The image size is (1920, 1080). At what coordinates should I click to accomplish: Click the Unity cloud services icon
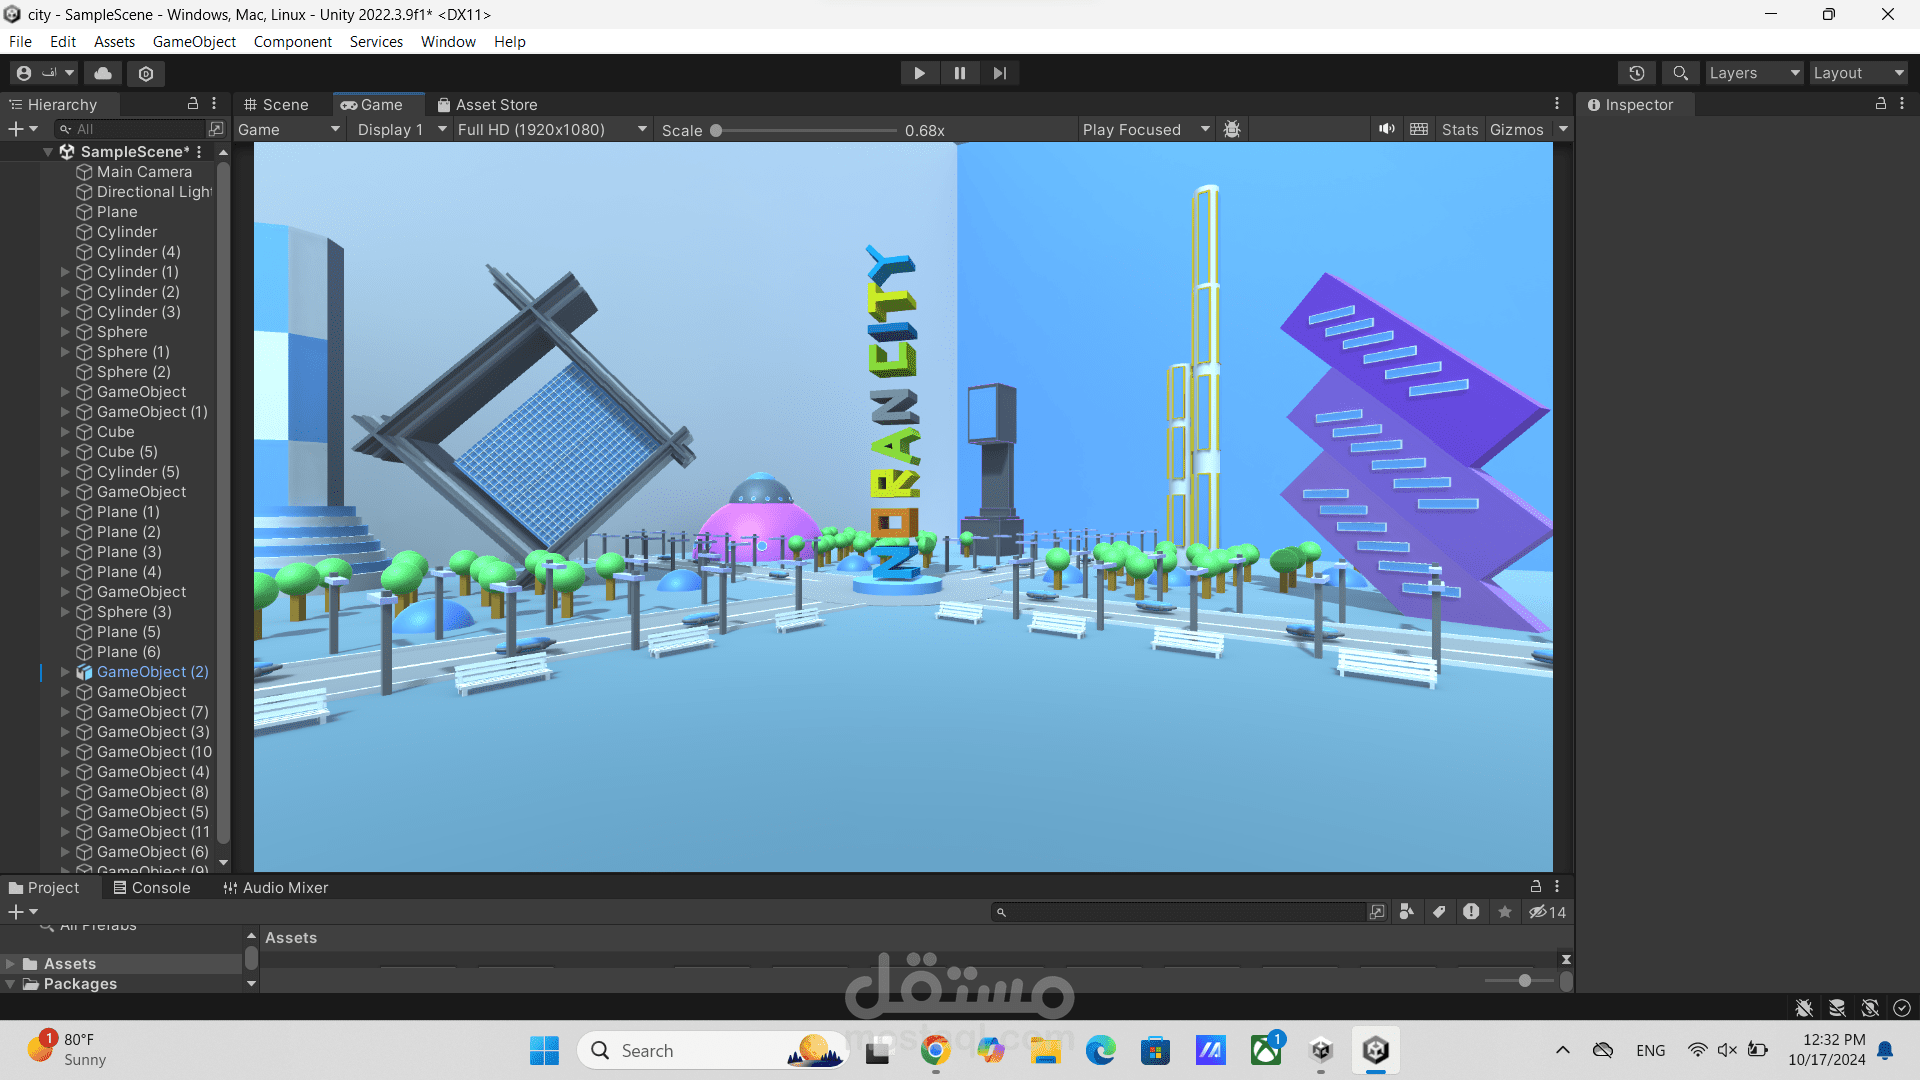(103, 73)
